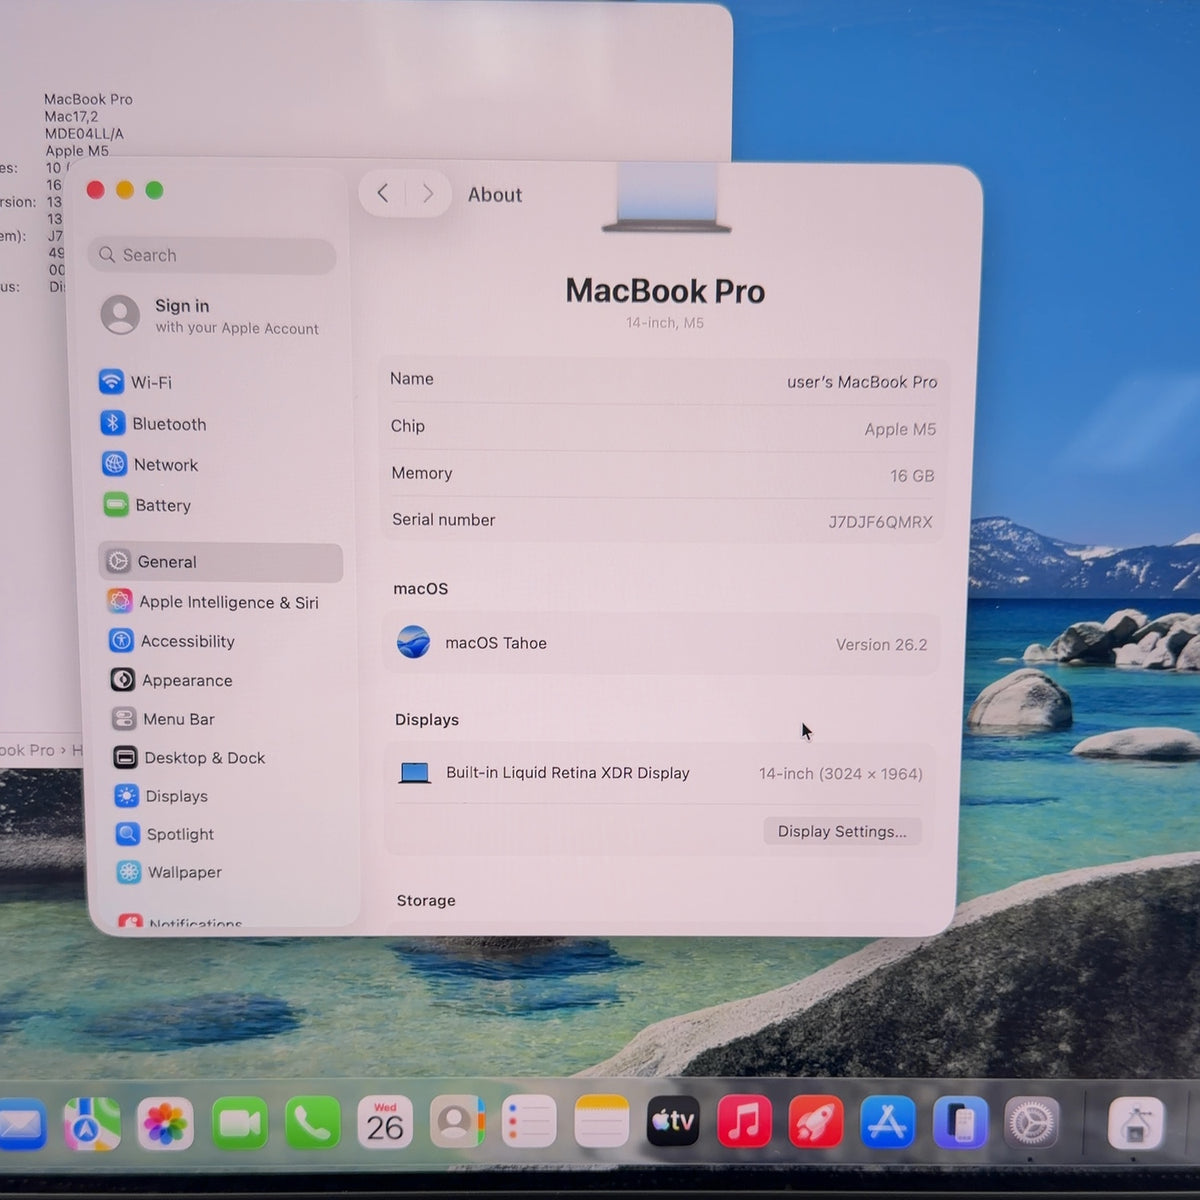1200x1200 pixels.
Task: Go forward with the right chevron
Action: coord(427,193)
